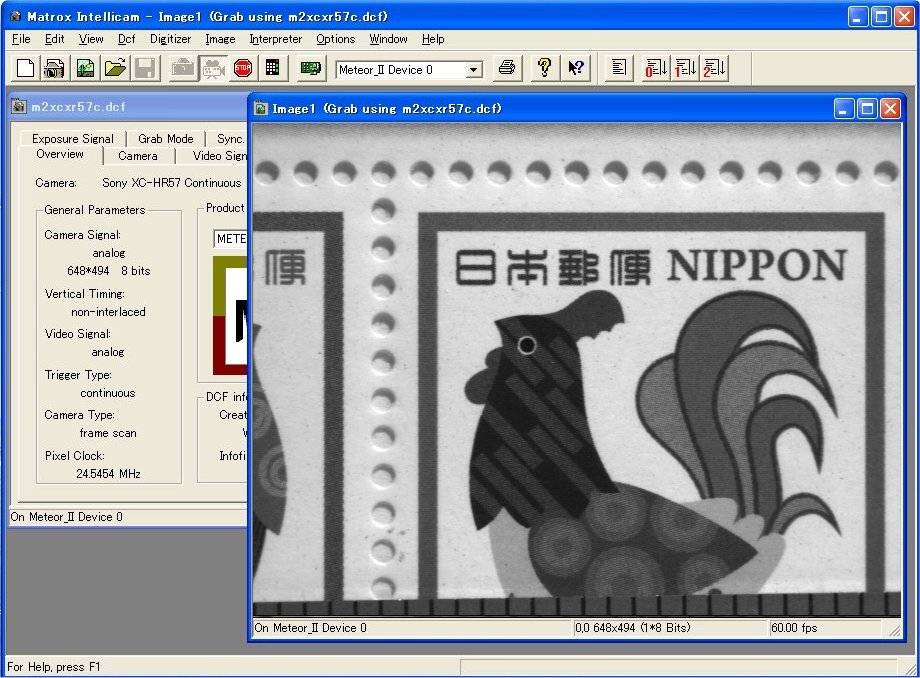Select the Grab Mode tab

click(x=165, y=139)
